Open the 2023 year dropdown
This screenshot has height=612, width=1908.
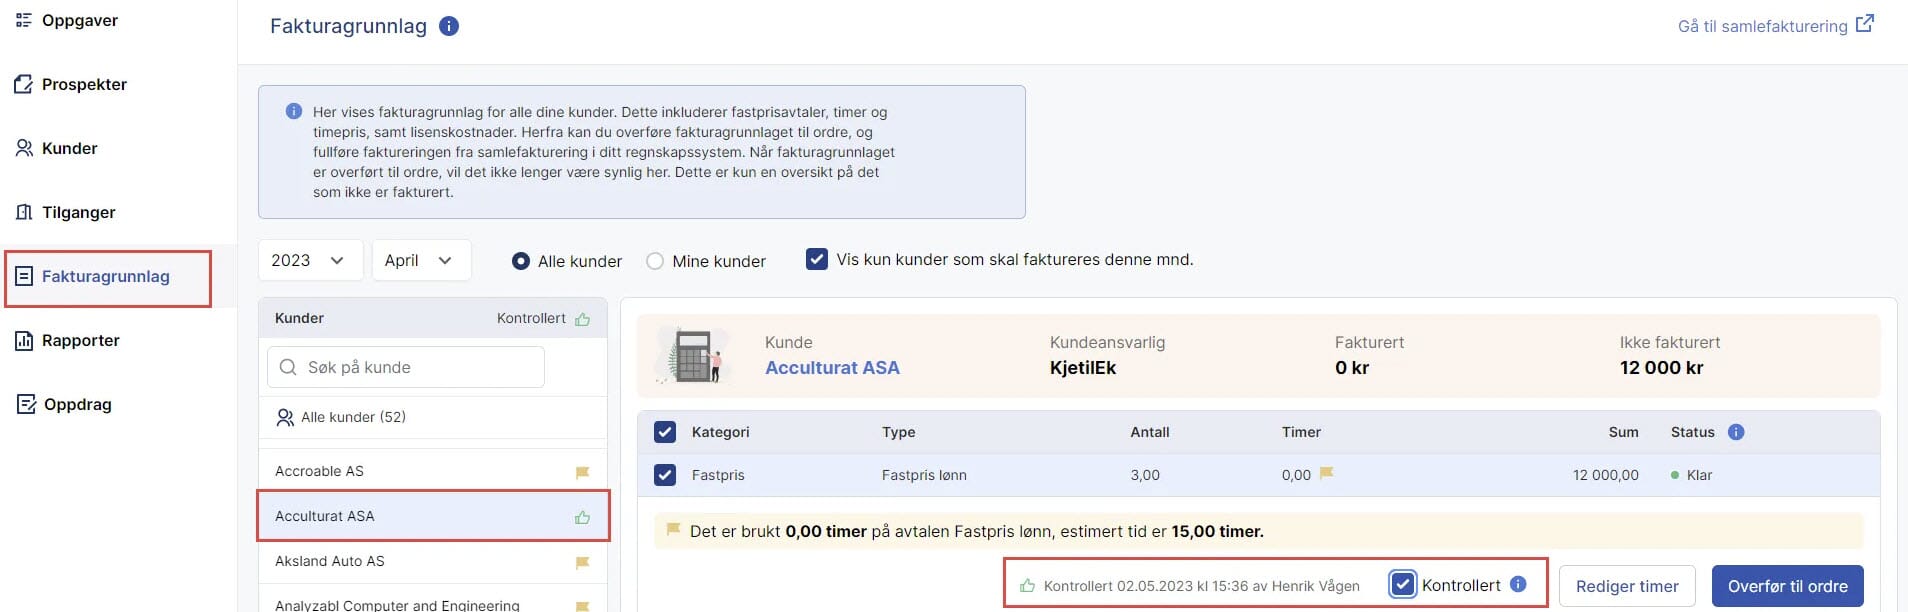309,260
